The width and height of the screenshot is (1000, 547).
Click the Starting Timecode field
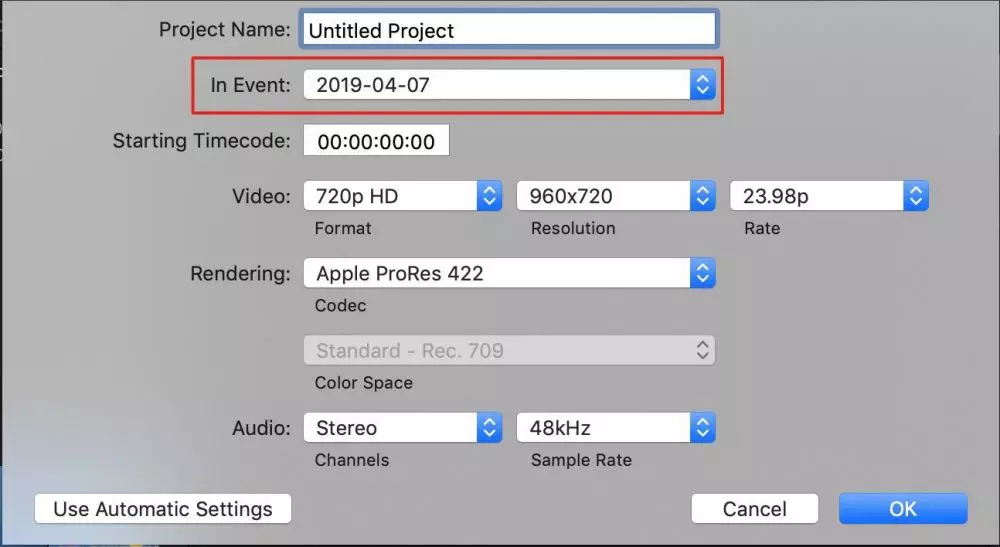pos(376,140)
